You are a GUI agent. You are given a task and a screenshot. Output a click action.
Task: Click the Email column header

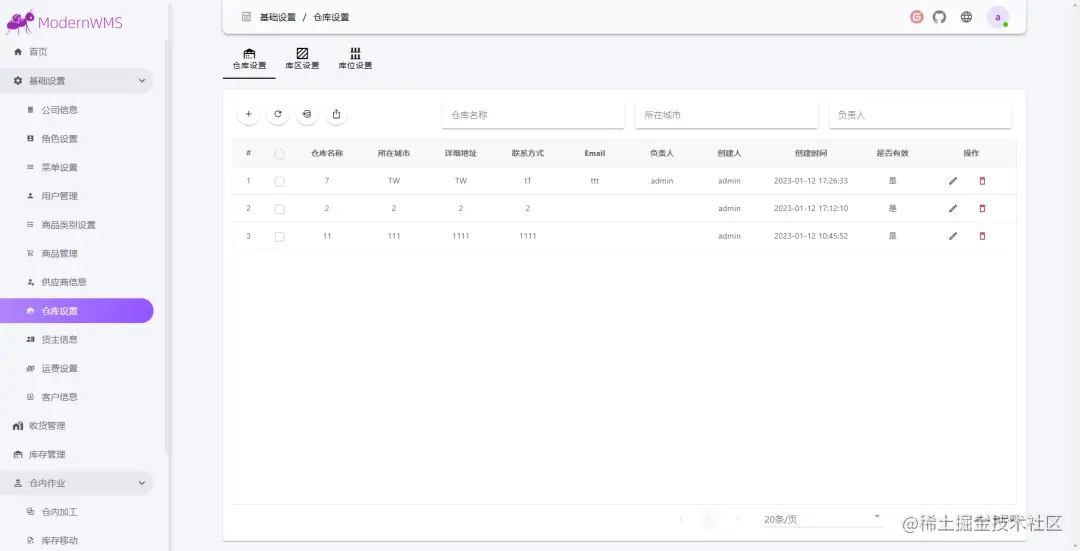click(x=594, y=153)
